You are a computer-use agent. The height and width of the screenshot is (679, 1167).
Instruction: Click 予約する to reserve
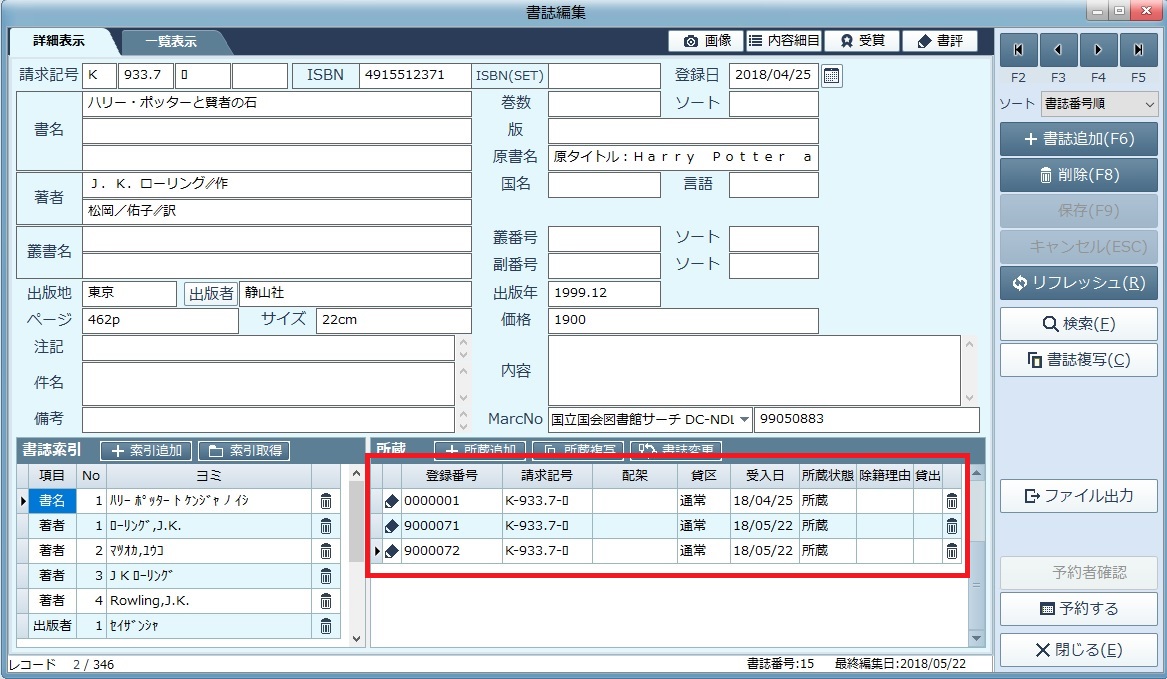[1078, 609]
